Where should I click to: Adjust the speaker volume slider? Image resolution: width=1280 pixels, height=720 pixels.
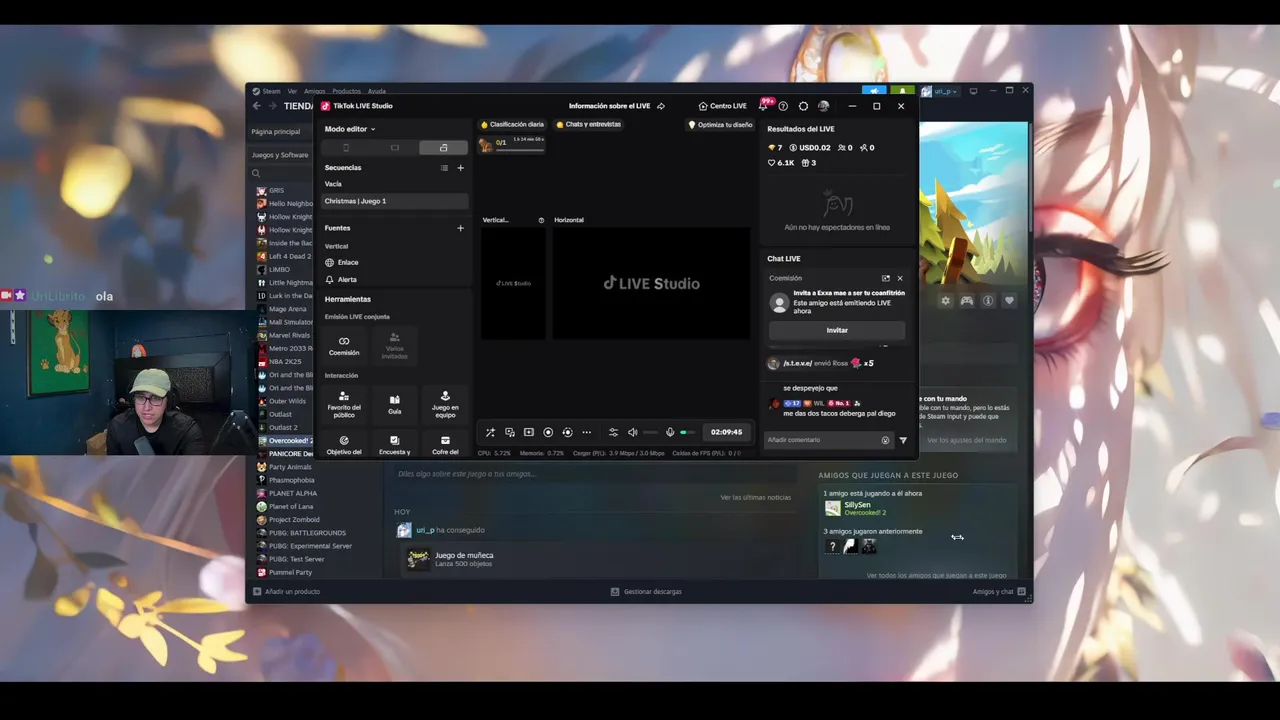650,432
